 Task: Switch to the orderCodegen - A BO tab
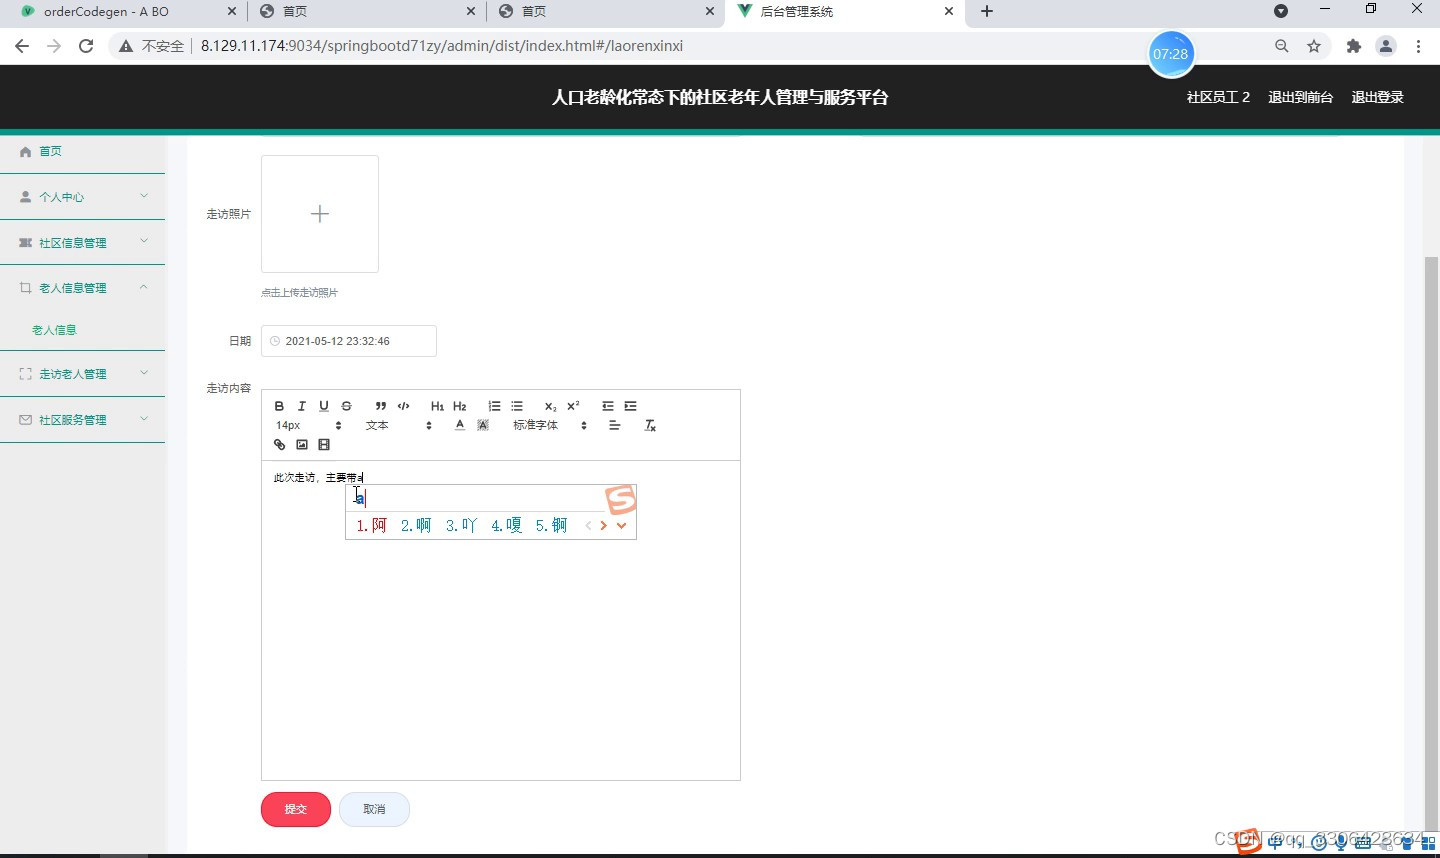(125, 12)
